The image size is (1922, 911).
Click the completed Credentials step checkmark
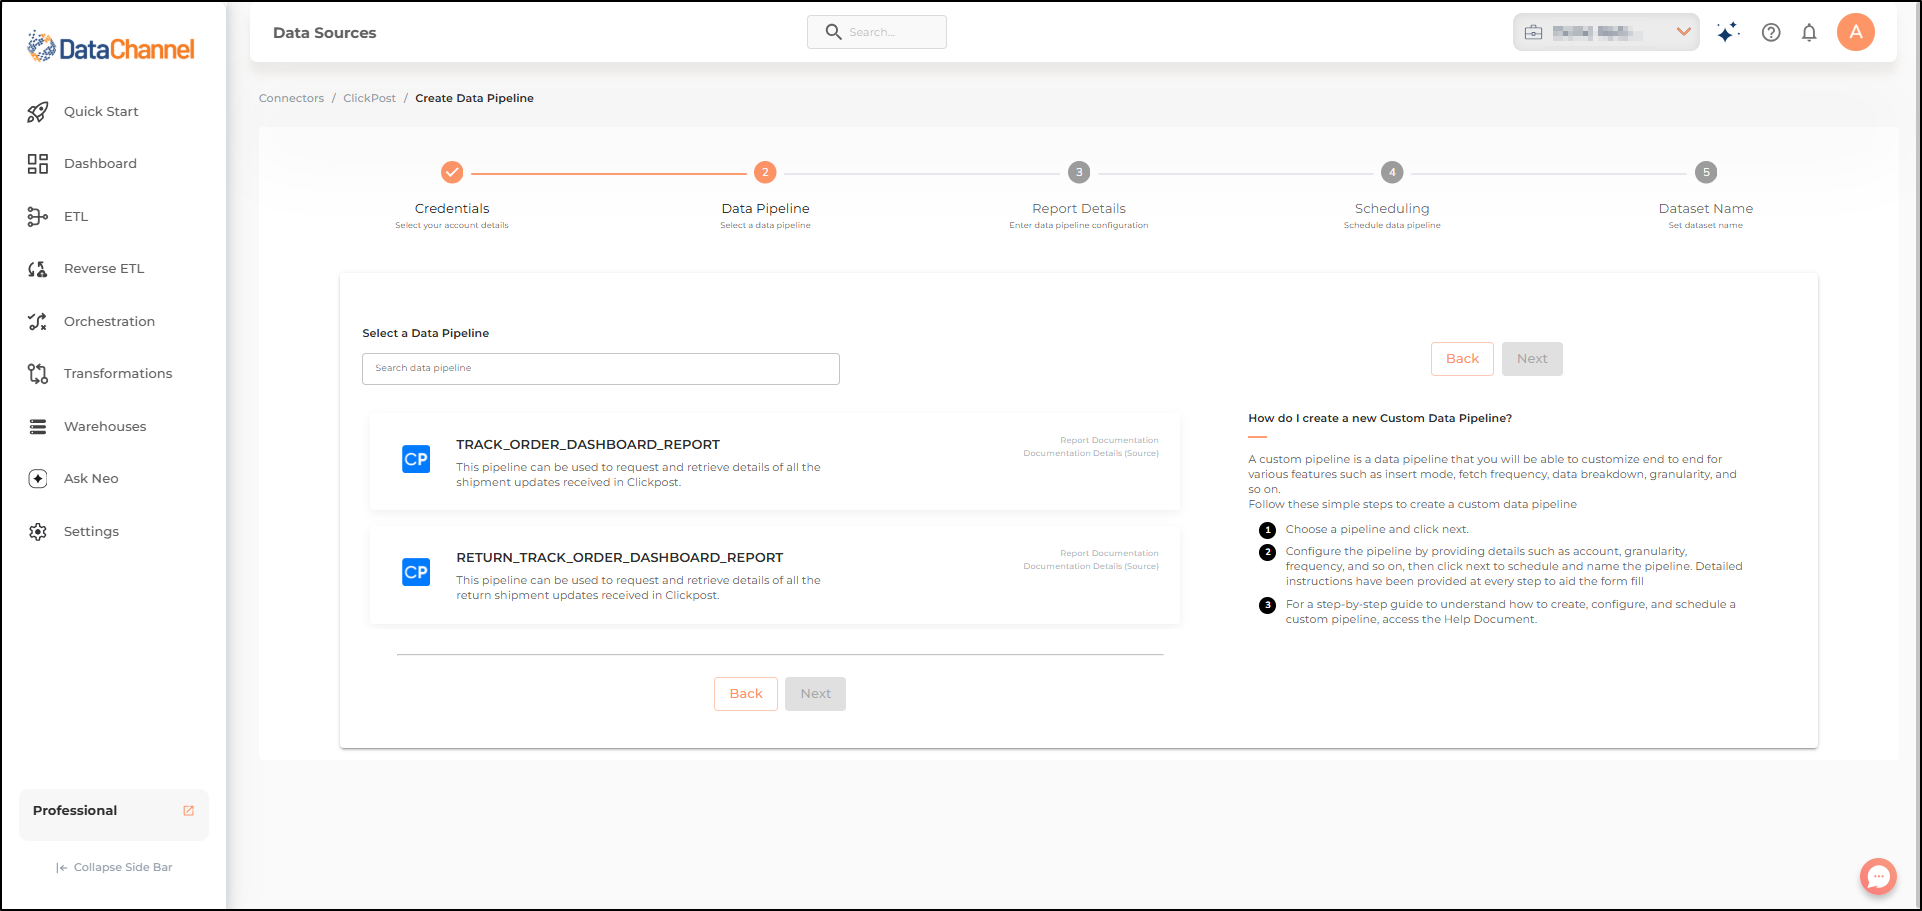coord(452,172)
